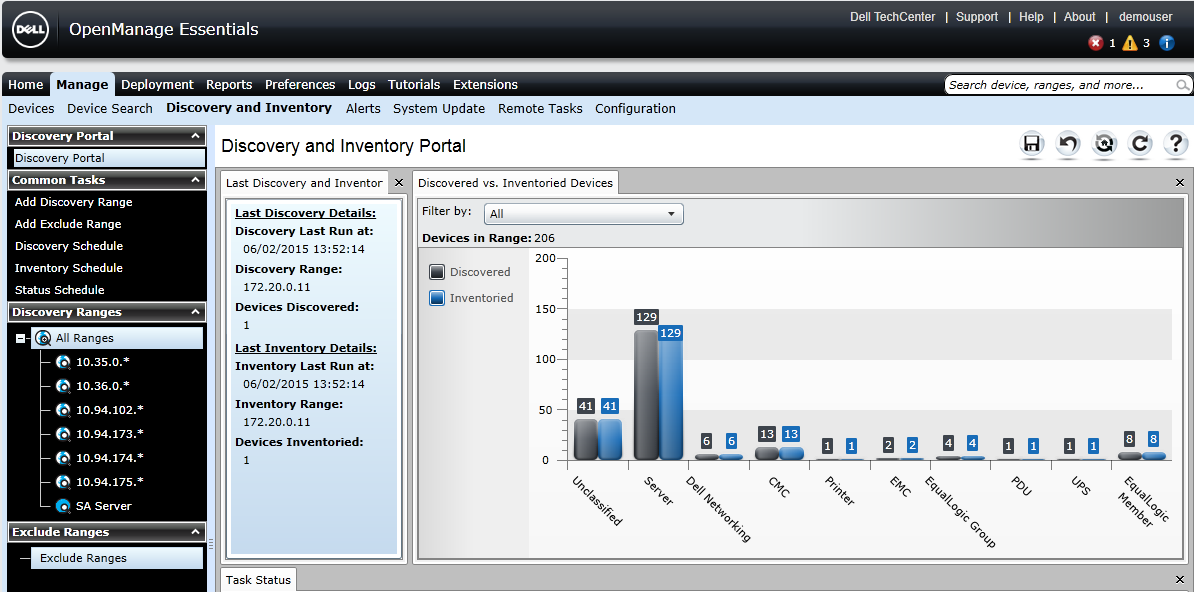Open the Tutorials menu tab
The width and height of the screenshot is (1194, 592).
[414, 85]
